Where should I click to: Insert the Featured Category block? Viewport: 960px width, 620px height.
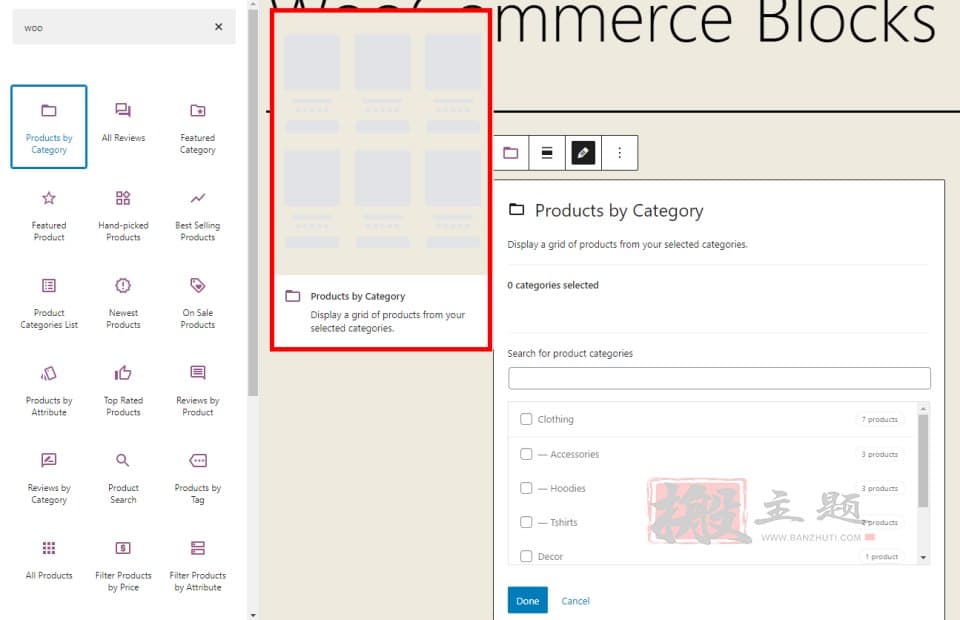[197, 127]
